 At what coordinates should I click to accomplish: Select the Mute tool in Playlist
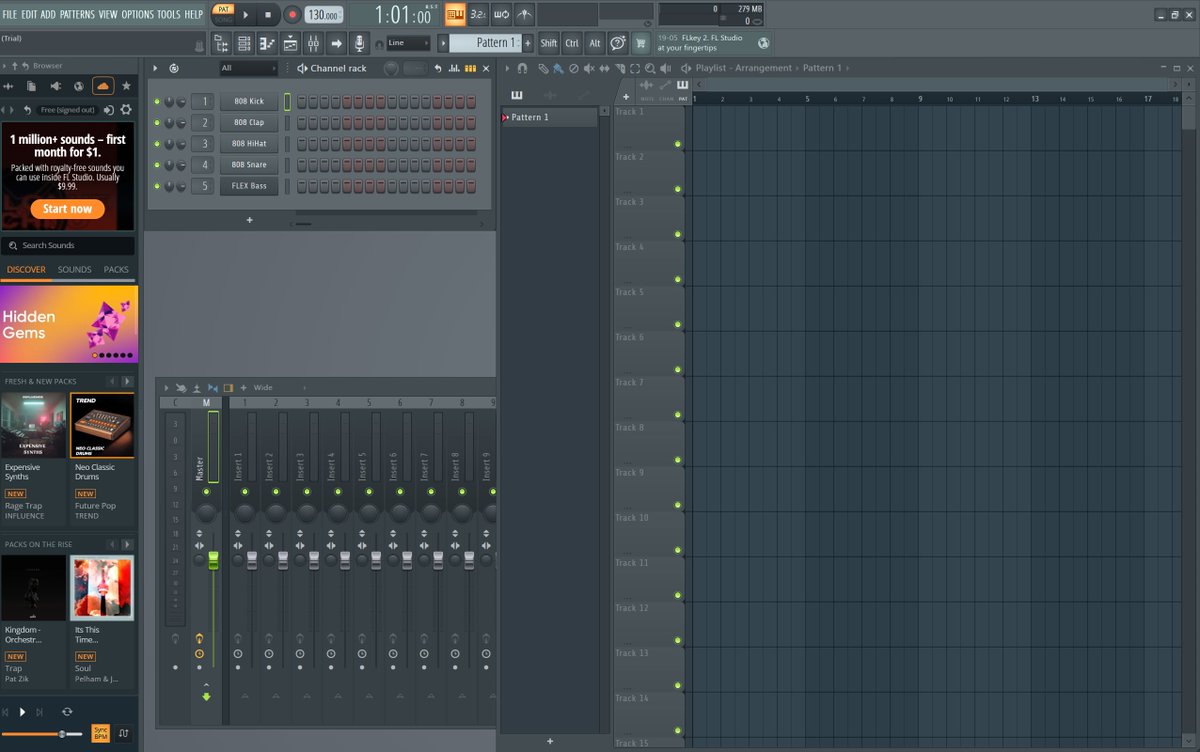pyautogui.click(x=589, y=68)
